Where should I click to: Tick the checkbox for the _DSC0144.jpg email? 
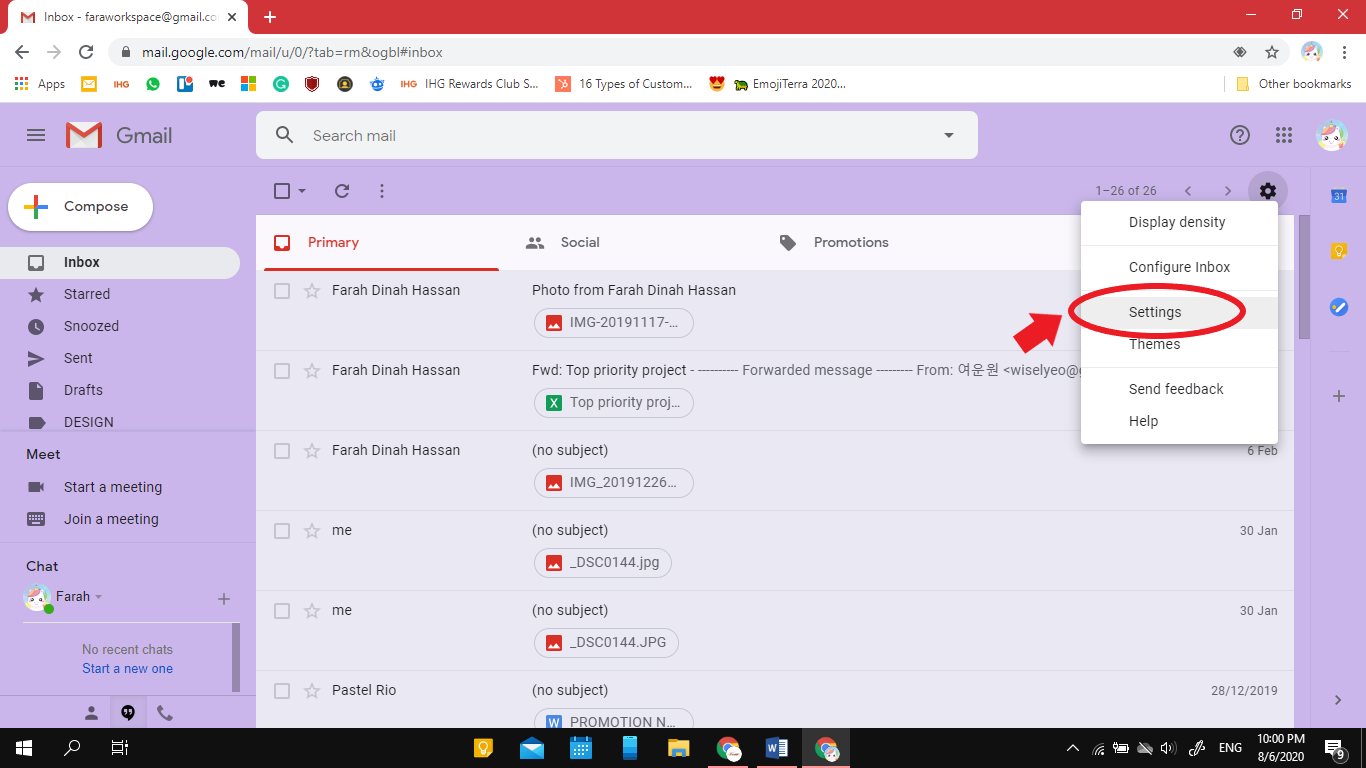pos(282,531)
